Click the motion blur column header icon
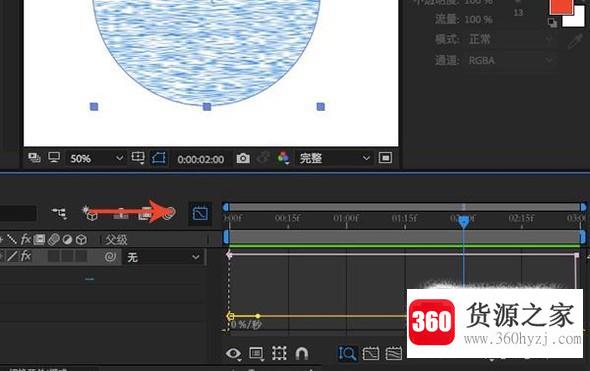The width and height of the screenshot is (590, 371). [x=53, y=239]
